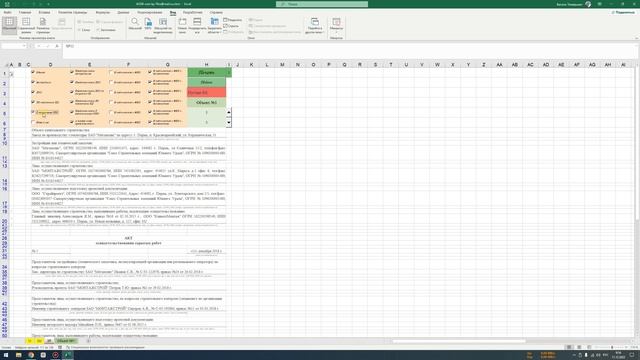Viewport: 640px width, 360px height.
Task: Adjust the zoom slider in status bar
Action: (x=611, y=347)
